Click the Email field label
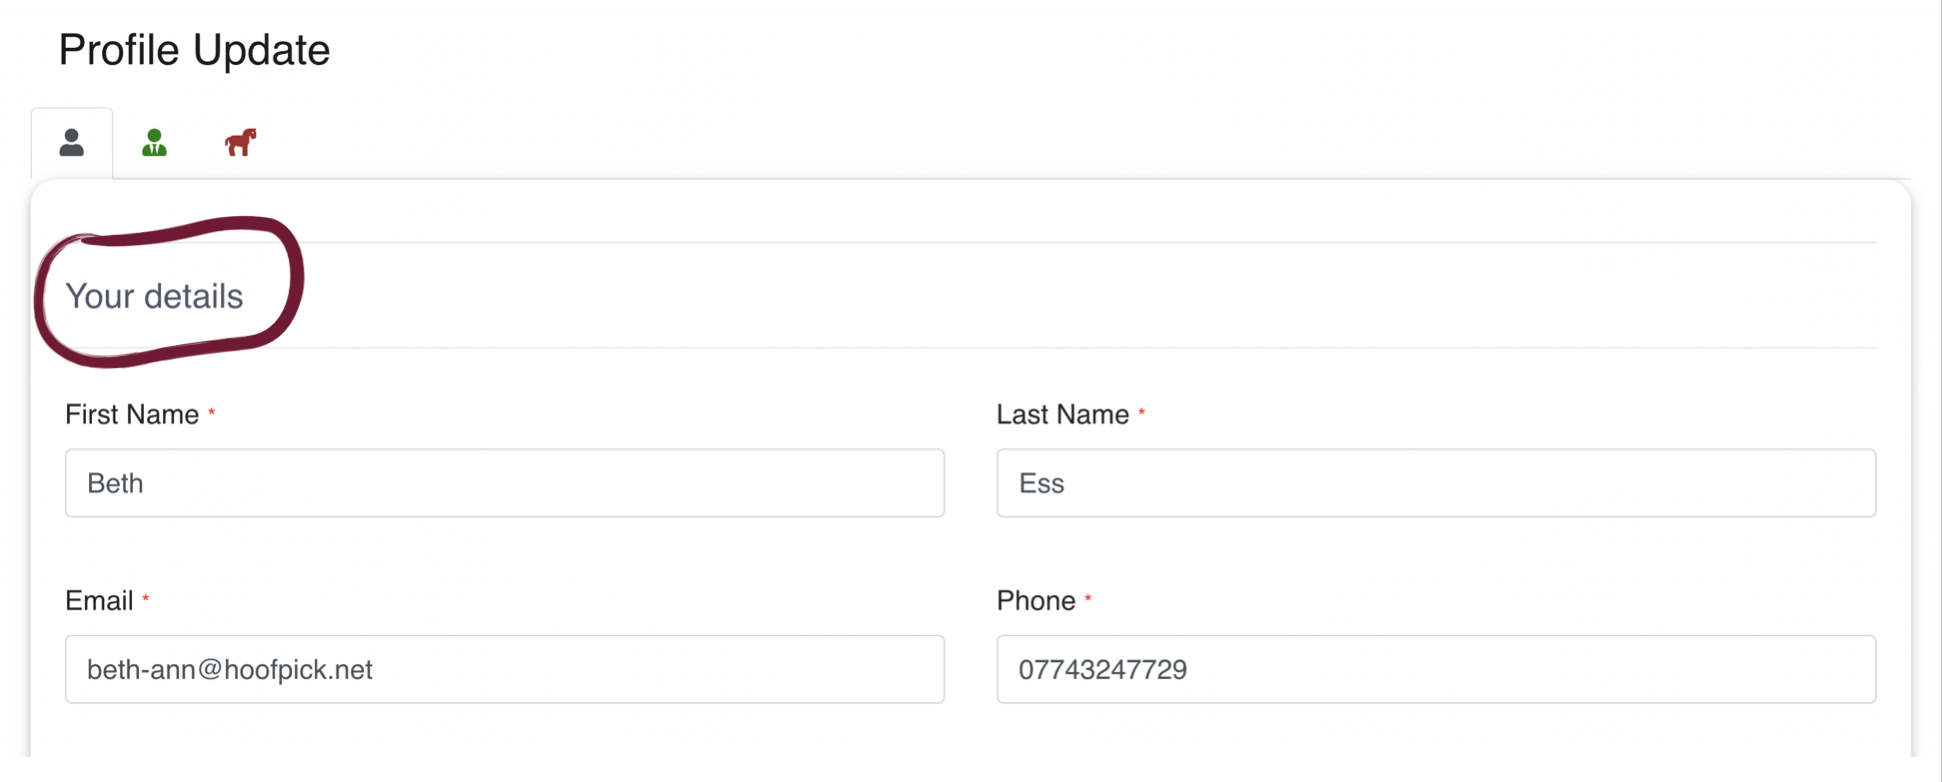 99,601
